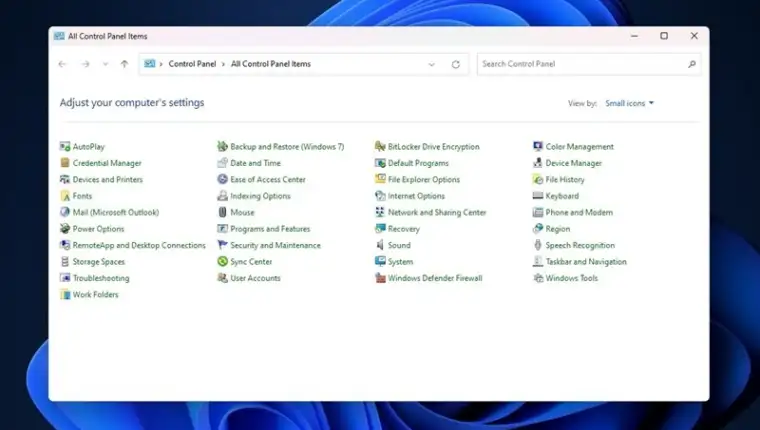Click the search magnifier icon
Screen dimensions: 760x430
[x=692, y=64]
